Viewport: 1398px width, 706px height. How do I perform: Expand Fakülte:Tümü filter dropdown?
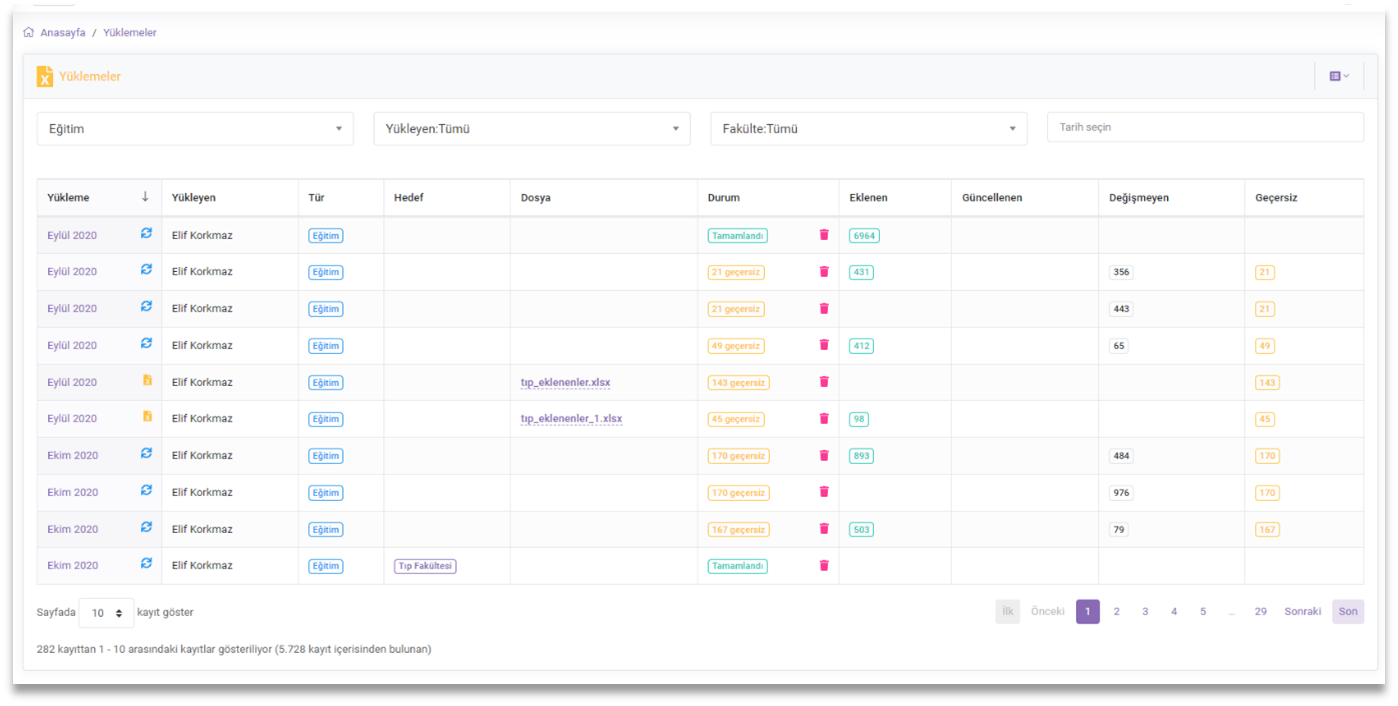868,129
